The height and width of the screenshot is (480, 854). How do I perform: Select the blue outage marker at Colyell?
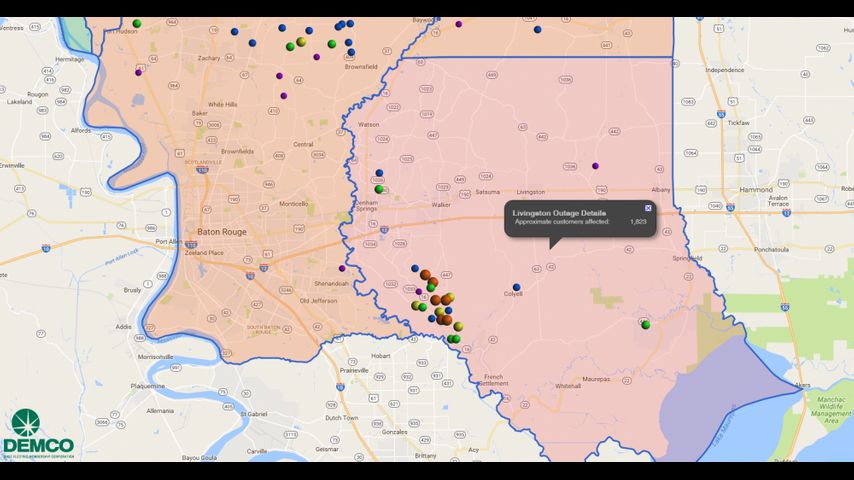coord(516,287)
